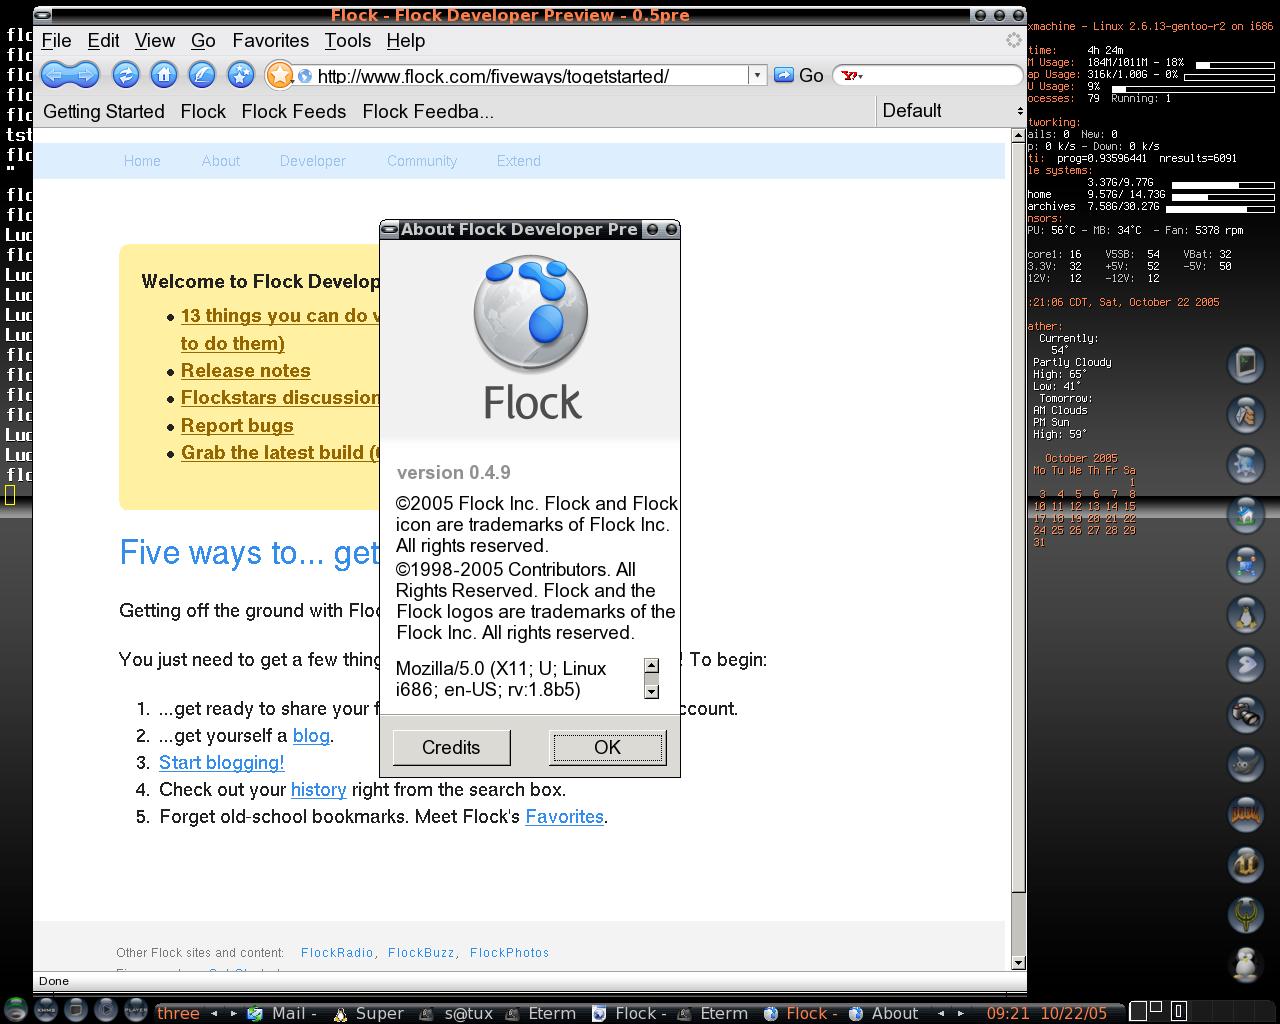Open FlockBuzz link in footer

[x=421, y=953]
